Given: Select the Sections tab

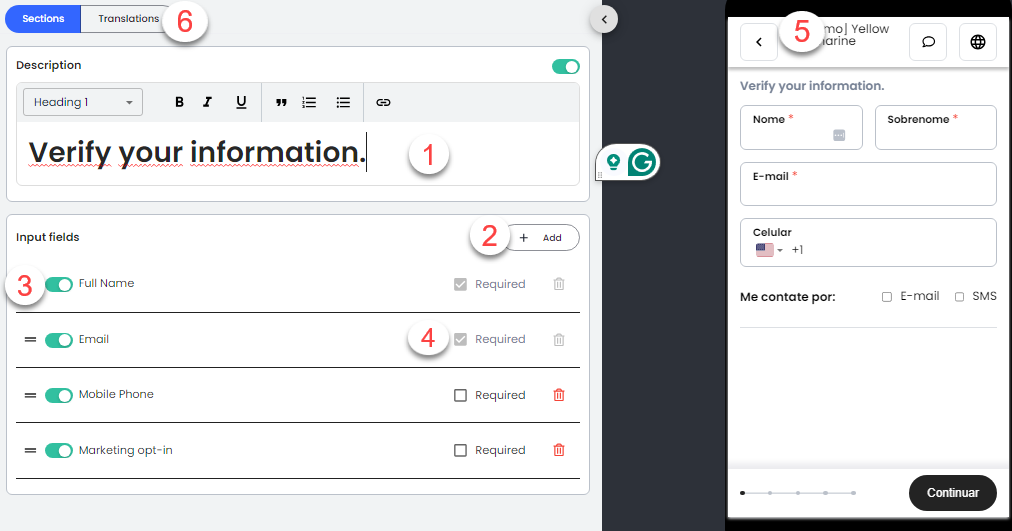Looking at the screenshot, I should [43, 18].
